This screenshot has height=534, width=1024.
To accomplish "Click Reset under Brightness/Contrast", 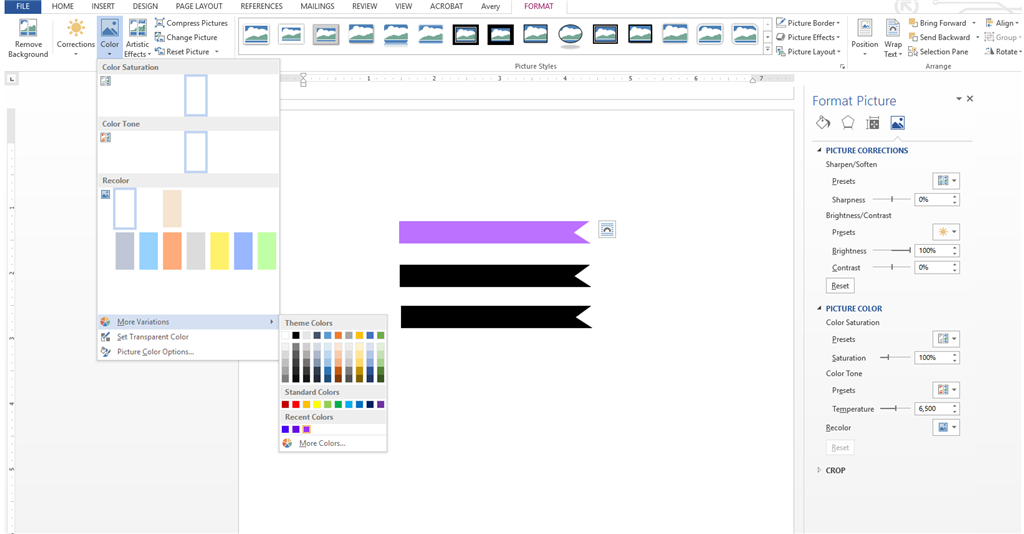I will (840, 286).
